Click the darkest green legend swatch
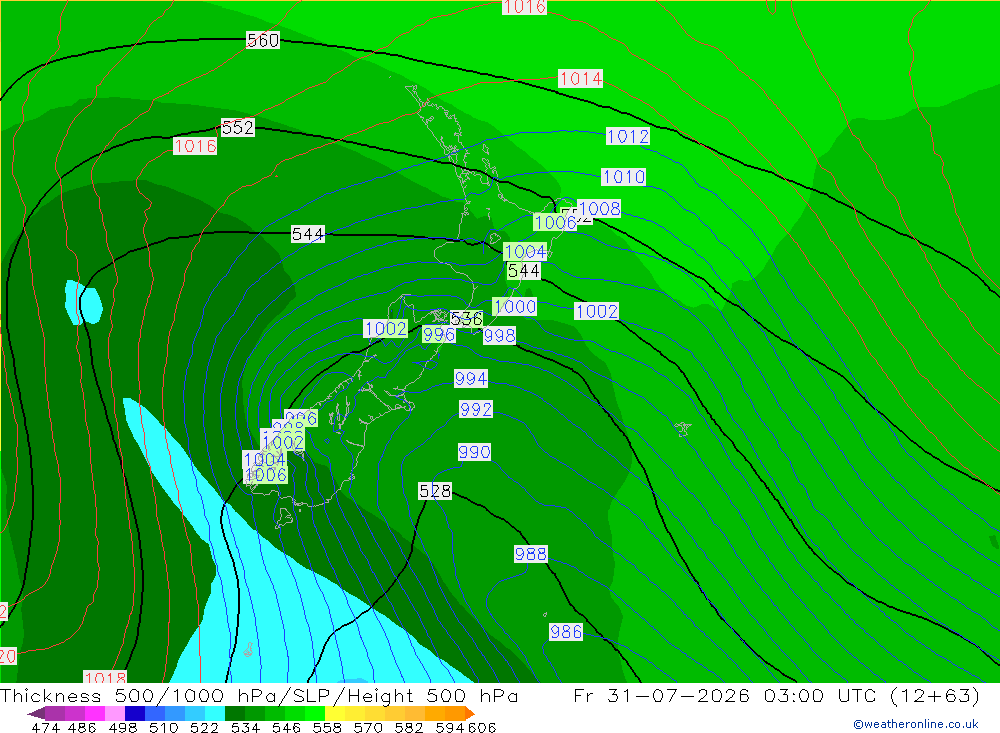 click(235, 713)
